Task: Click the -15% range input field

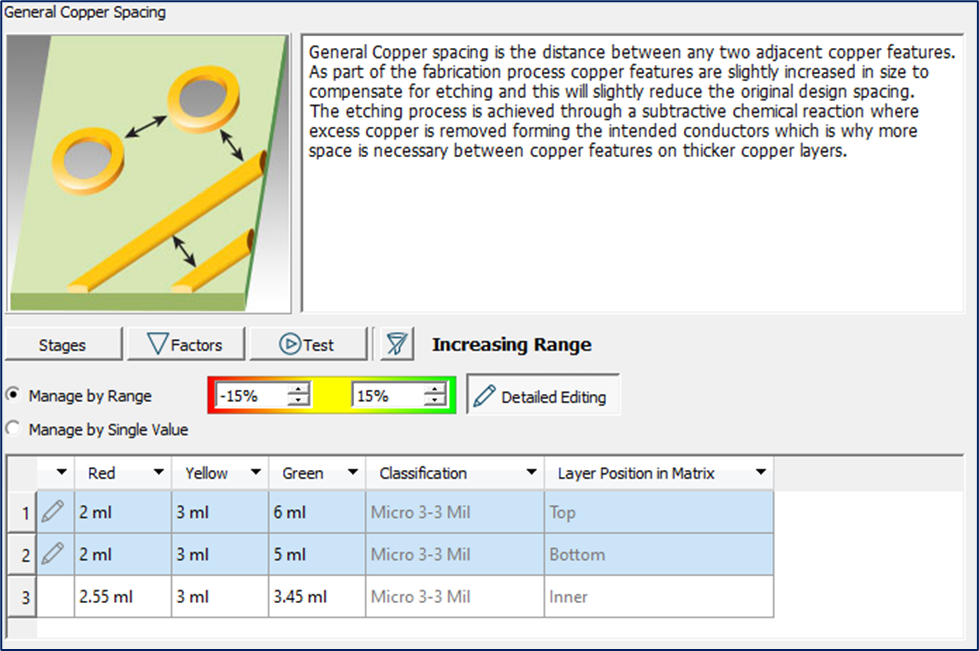Action: point(250,396)
